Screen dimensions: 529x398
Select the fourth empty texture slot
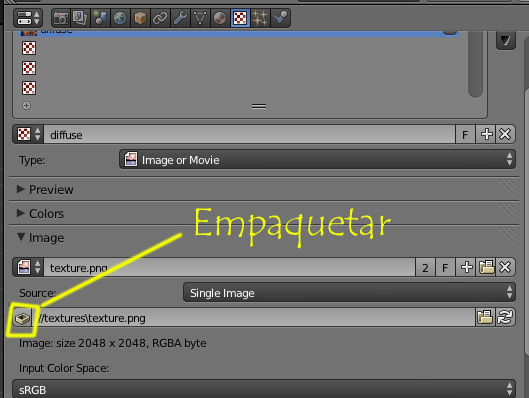coord(29,88)
